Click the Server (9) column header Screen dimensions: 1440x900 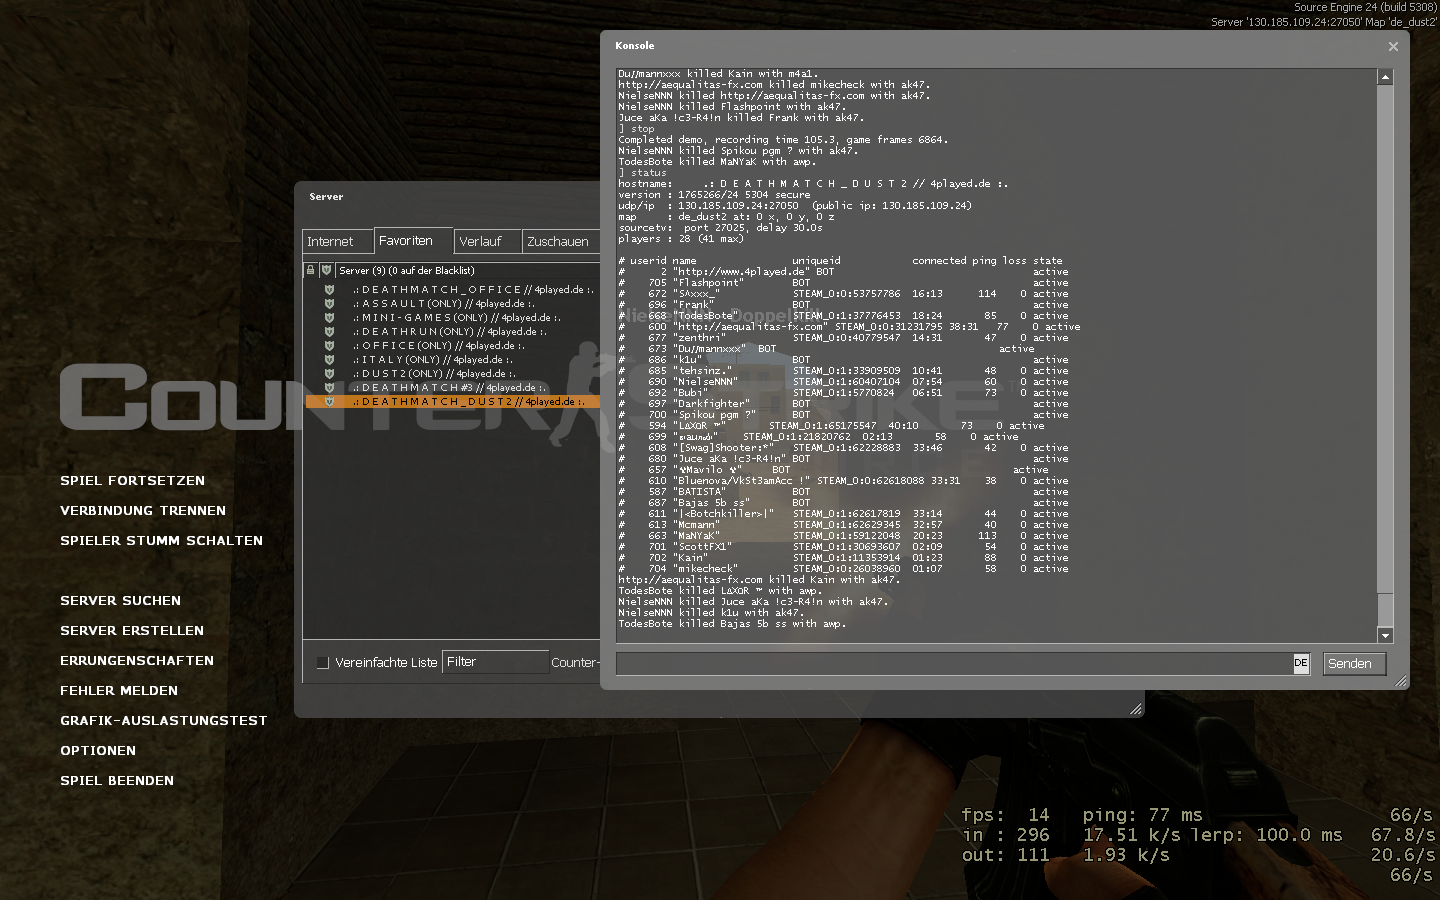pos(467,270)
